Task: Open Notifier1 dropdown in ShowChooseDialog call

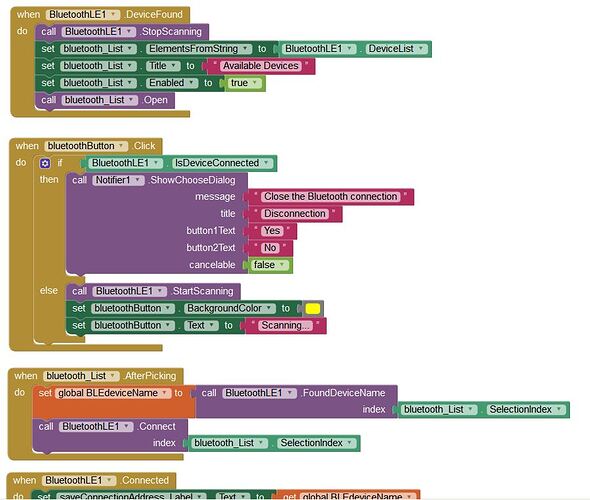Action: tap(118, 180)
